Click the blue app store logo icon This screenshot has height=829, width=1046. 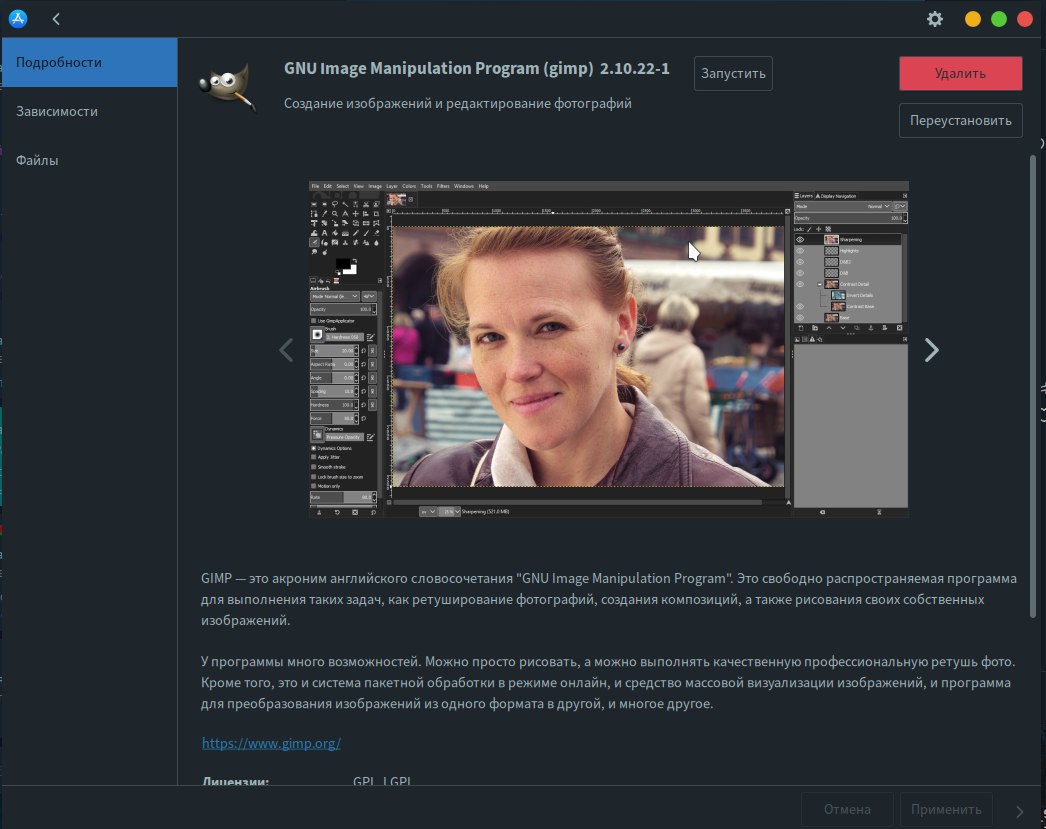coord(18,19)
